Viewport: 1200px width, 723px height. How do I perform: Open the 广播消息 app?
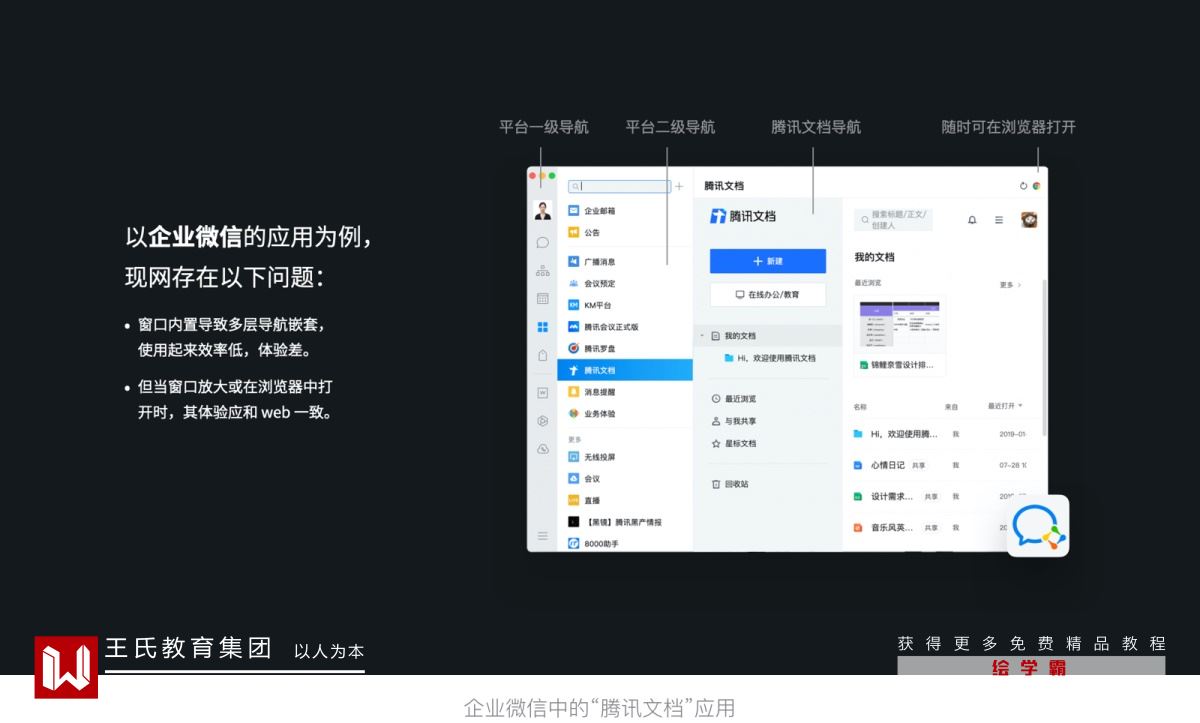[x=625, y=262]
